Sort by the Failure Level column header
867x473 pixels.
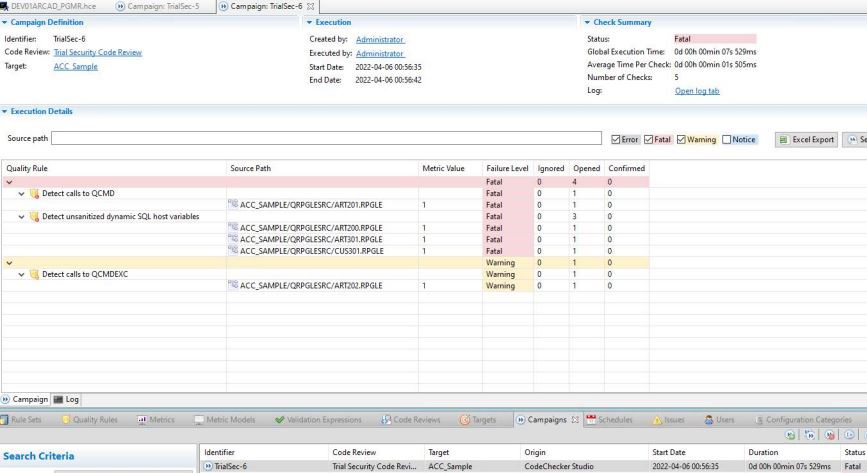tap(508, 168)
